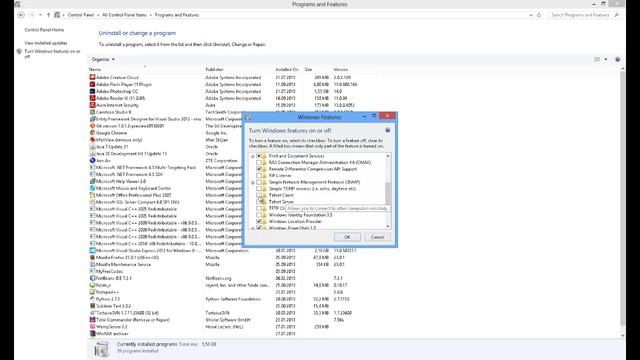The height and width of the screenshot is (360, 640).
Task: Click the Windows Features list scrollbar thumb
Action: 388,193
